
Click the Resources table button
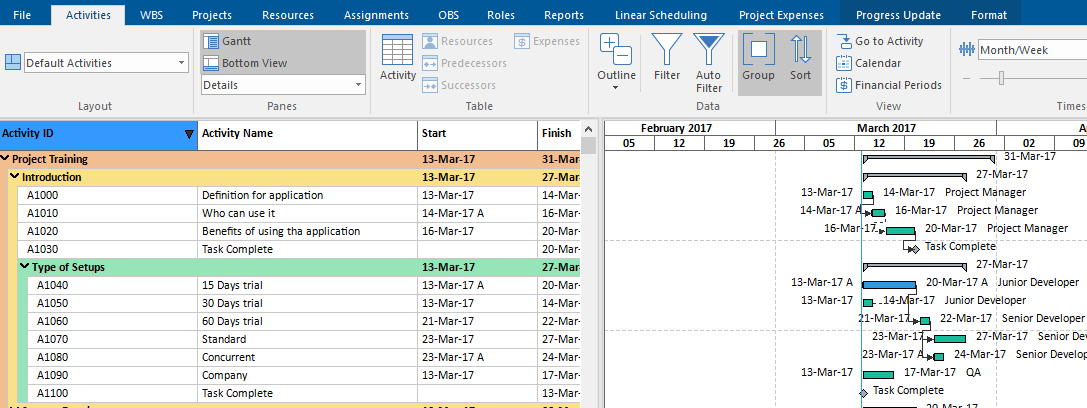coord(458,42)
